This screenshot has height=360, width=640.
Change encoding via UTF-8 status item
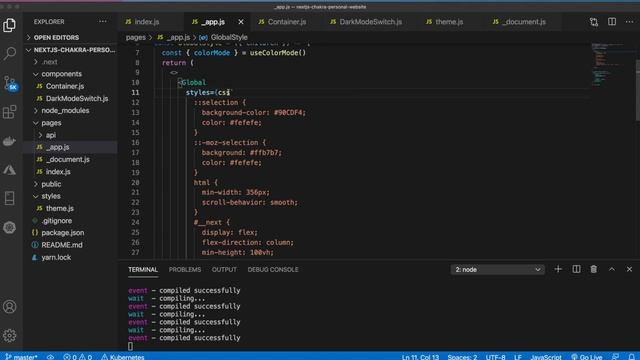coord(496,357)
